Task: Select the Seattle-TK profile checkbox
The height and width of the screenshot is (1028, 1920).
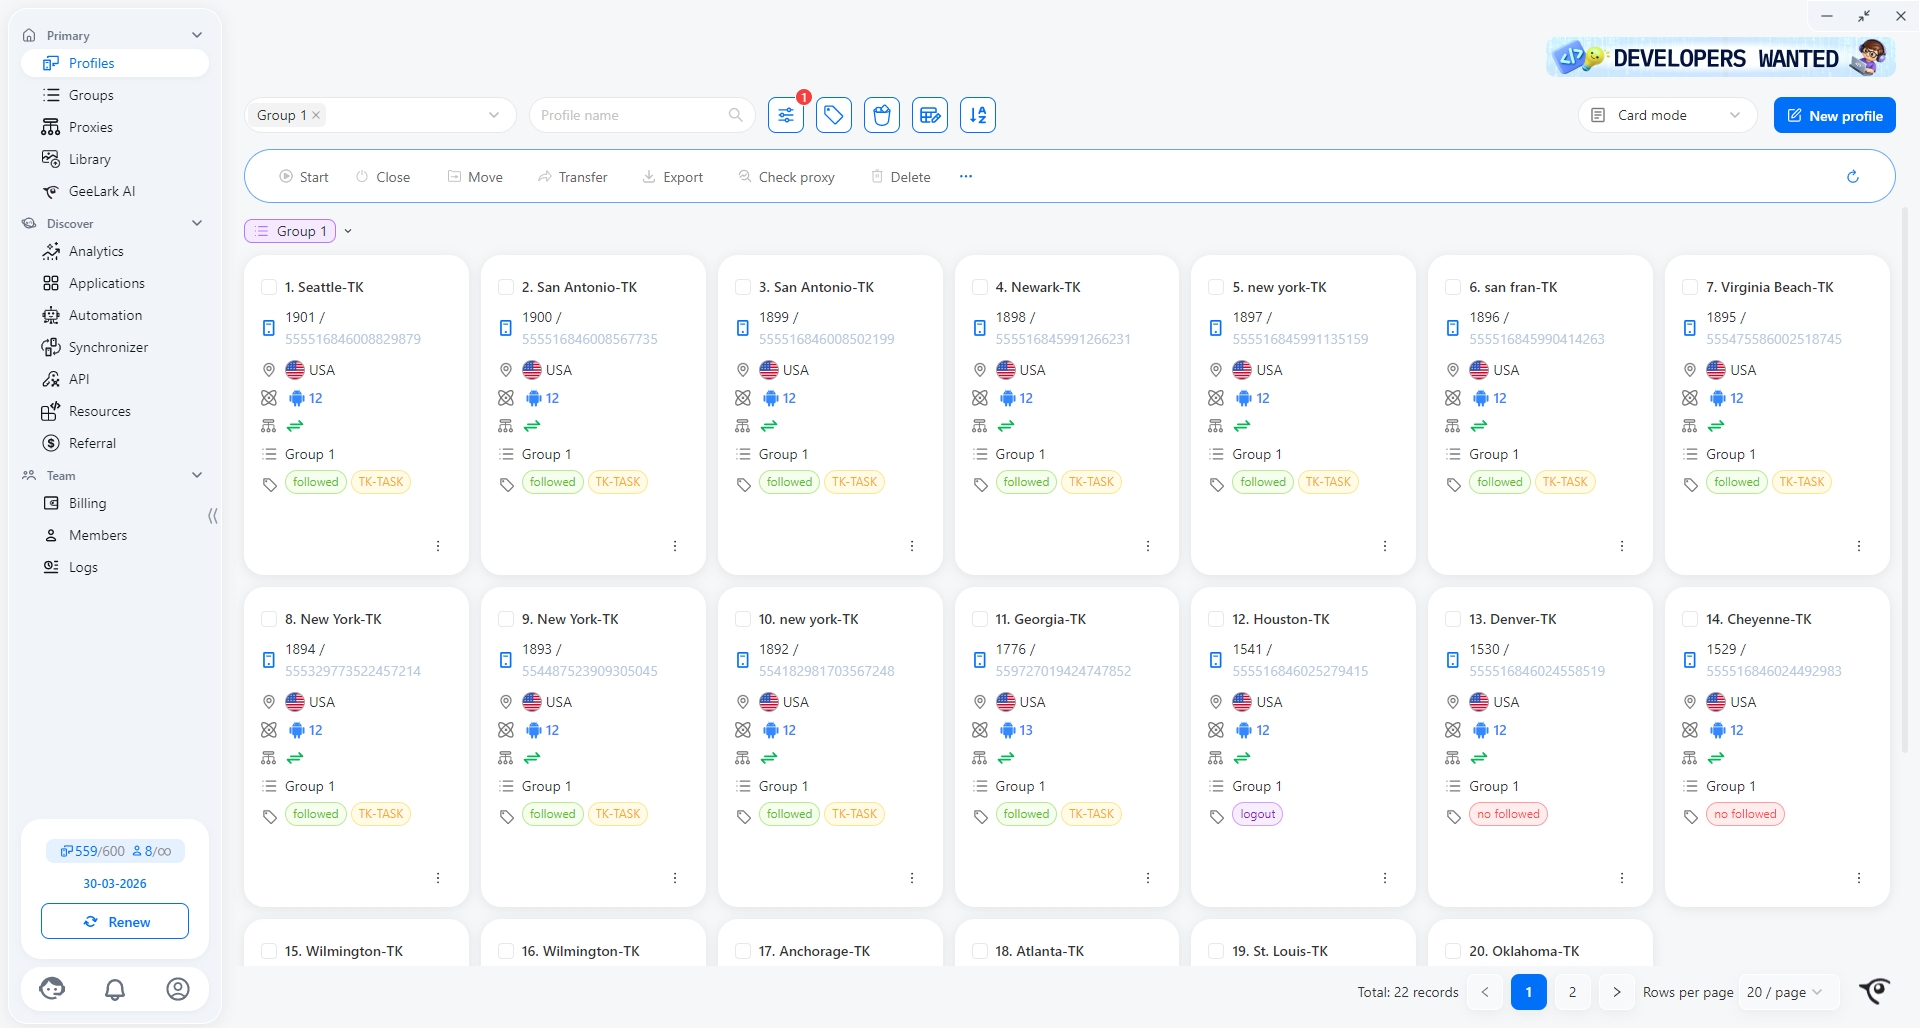Action: click(x=269, y=287)
